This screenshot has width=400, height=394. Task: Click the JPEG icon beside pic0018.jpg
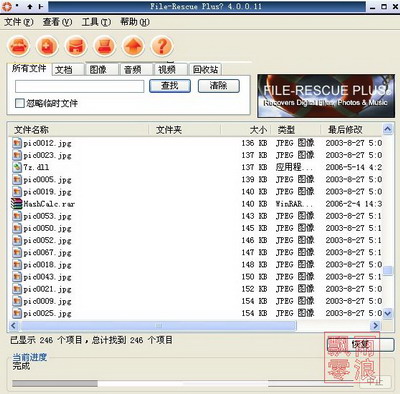pyautogui.click(x=17, y=264)
